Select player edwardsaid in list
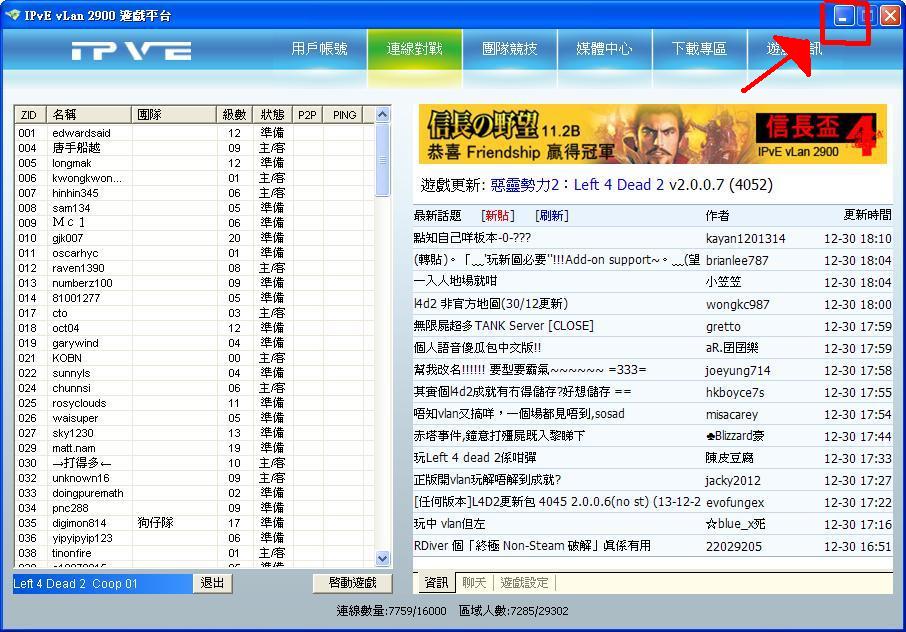This screenshot has height=632, width=906. point(81,133)
